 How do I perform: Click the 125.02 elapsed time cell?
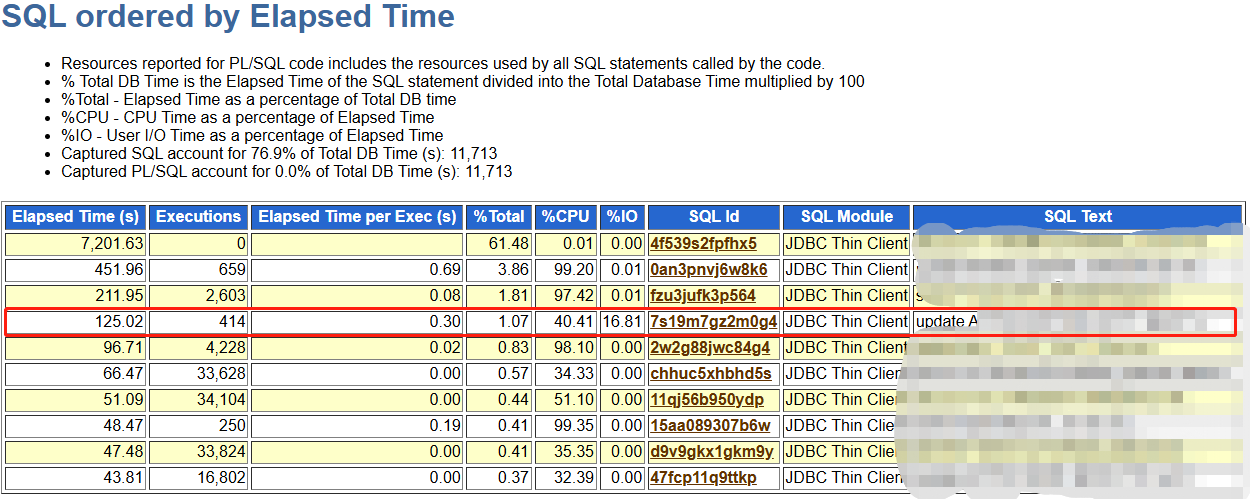tap(76, 322)
